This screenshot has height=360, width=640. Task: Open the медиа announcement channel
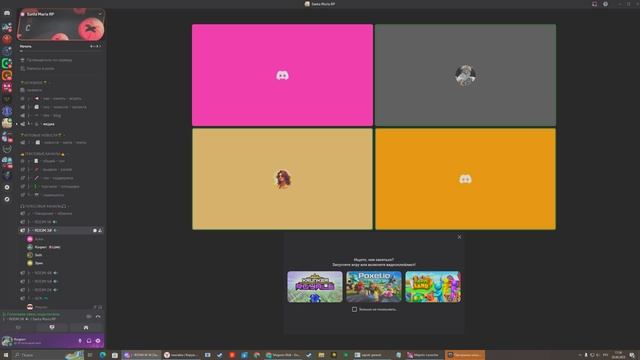[61, 124]
